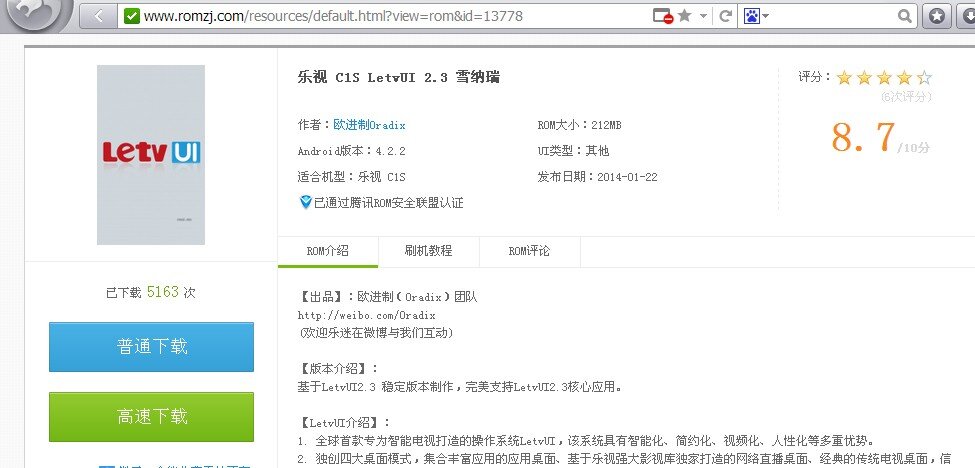Open the URL history dropdown arrow

click(703, 16)
